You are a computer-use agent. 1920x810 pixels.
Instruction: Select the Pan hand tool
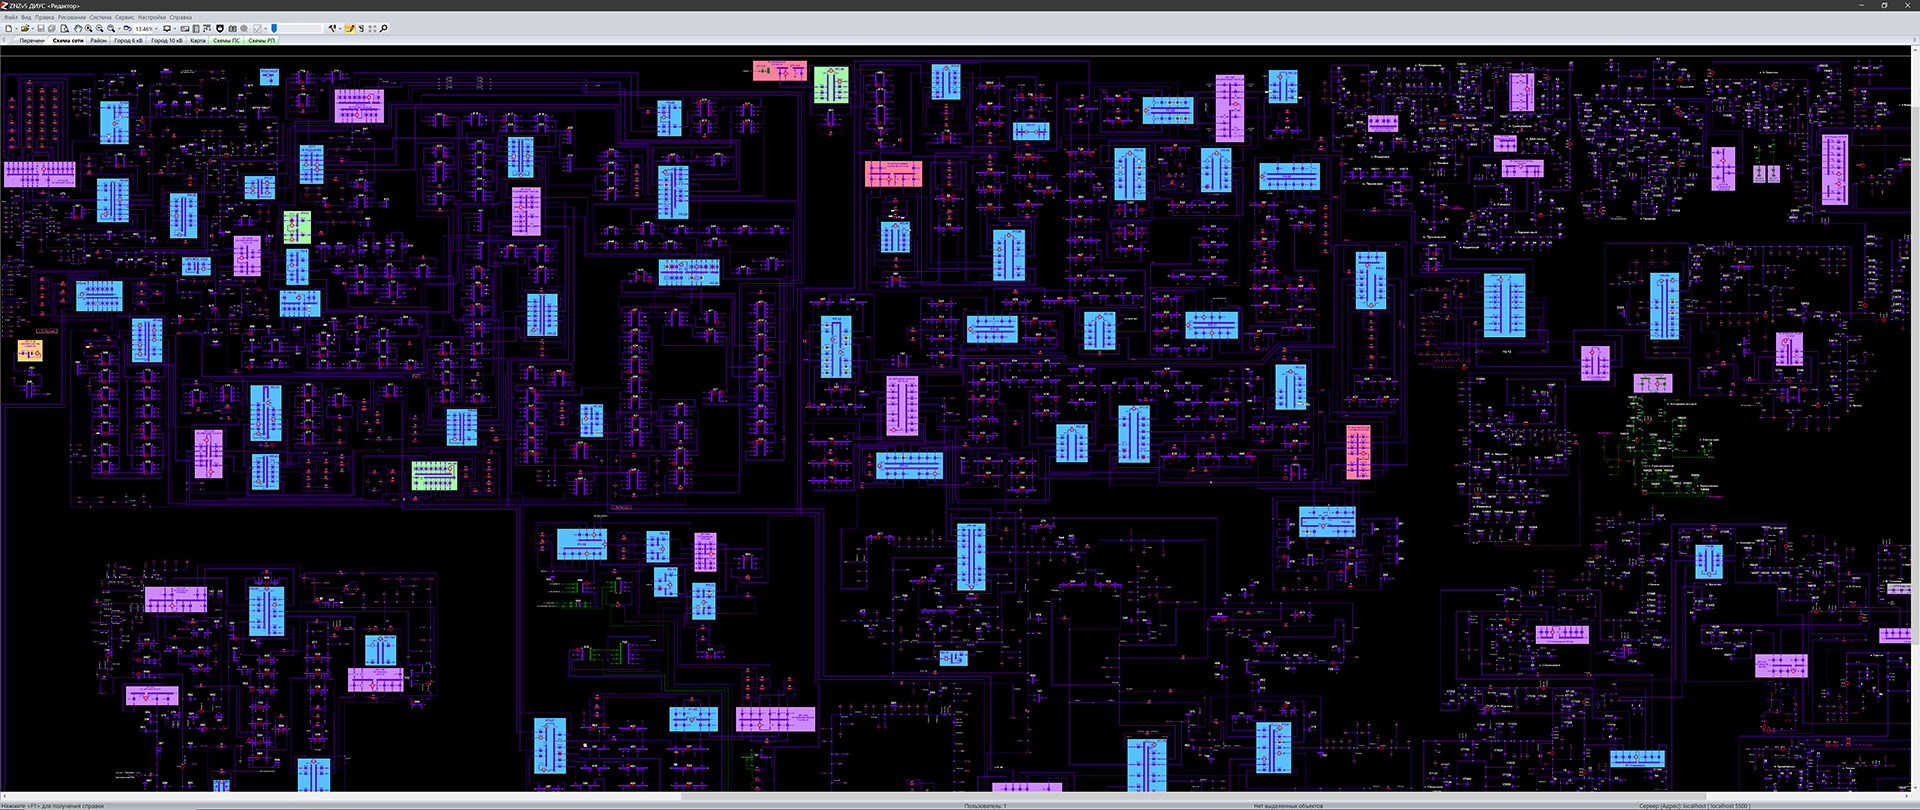[x=77, y=29]
